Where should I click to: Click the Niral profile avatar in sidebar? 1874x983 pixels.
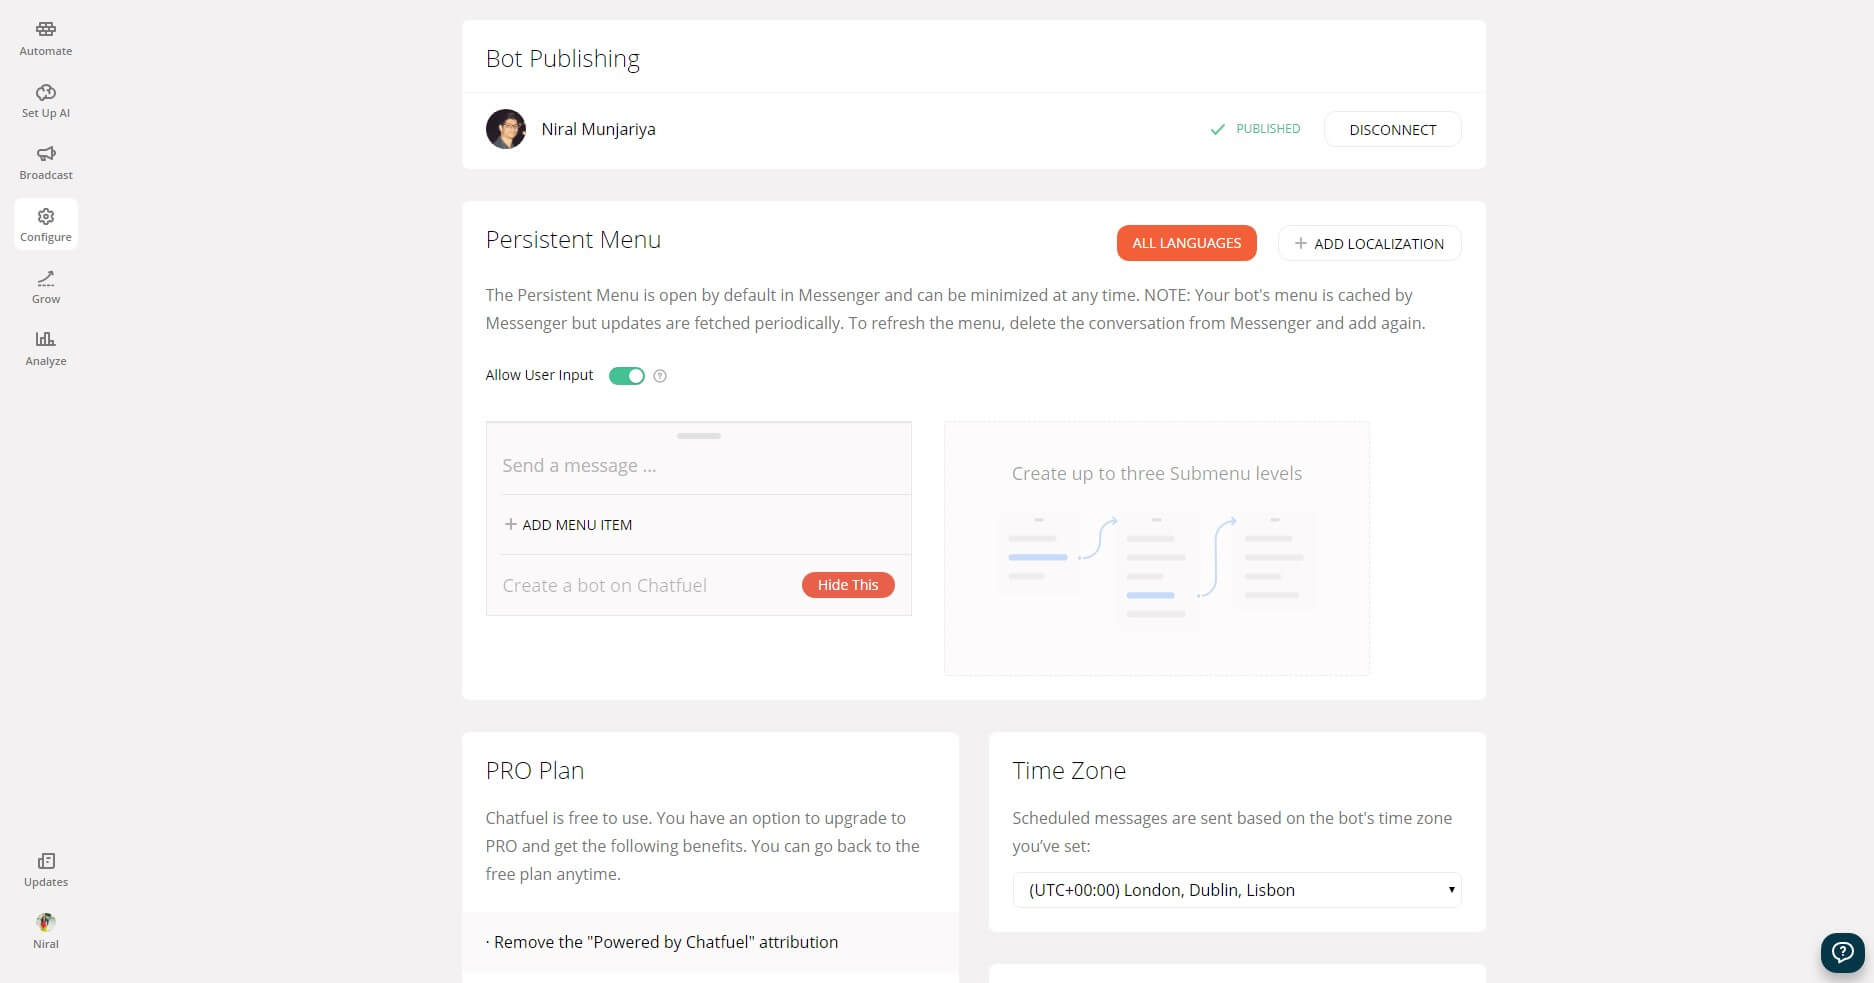46,923
